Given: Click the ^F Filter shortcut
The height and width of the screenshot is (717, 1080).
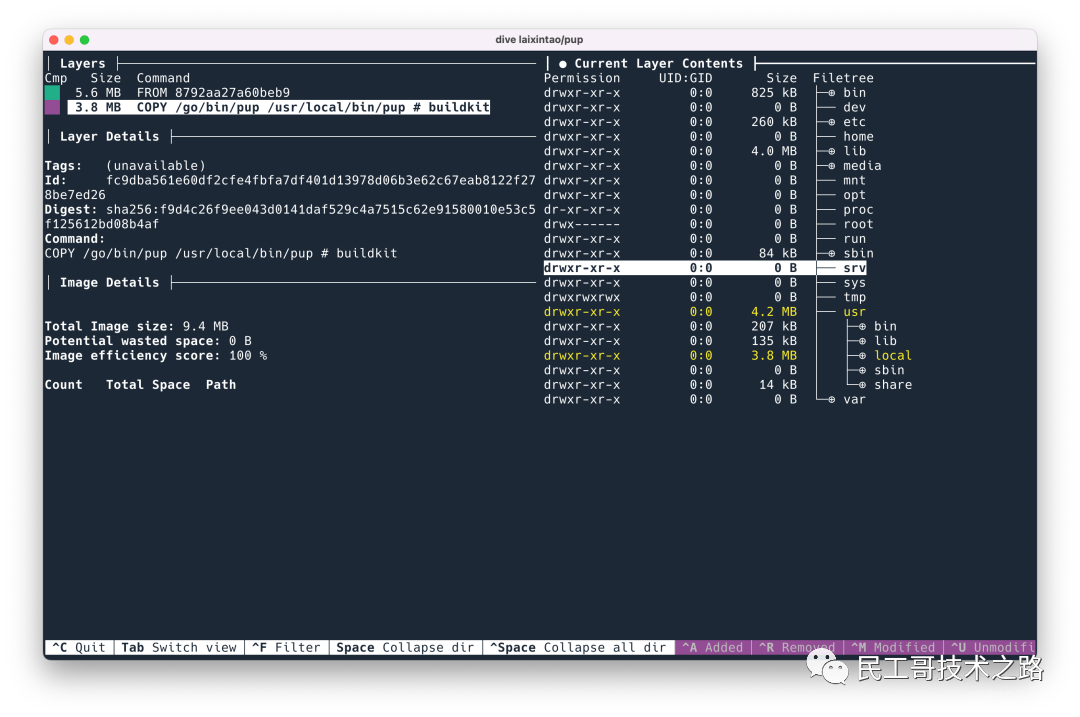Looking at the screenshot, I should coord(285,648).
